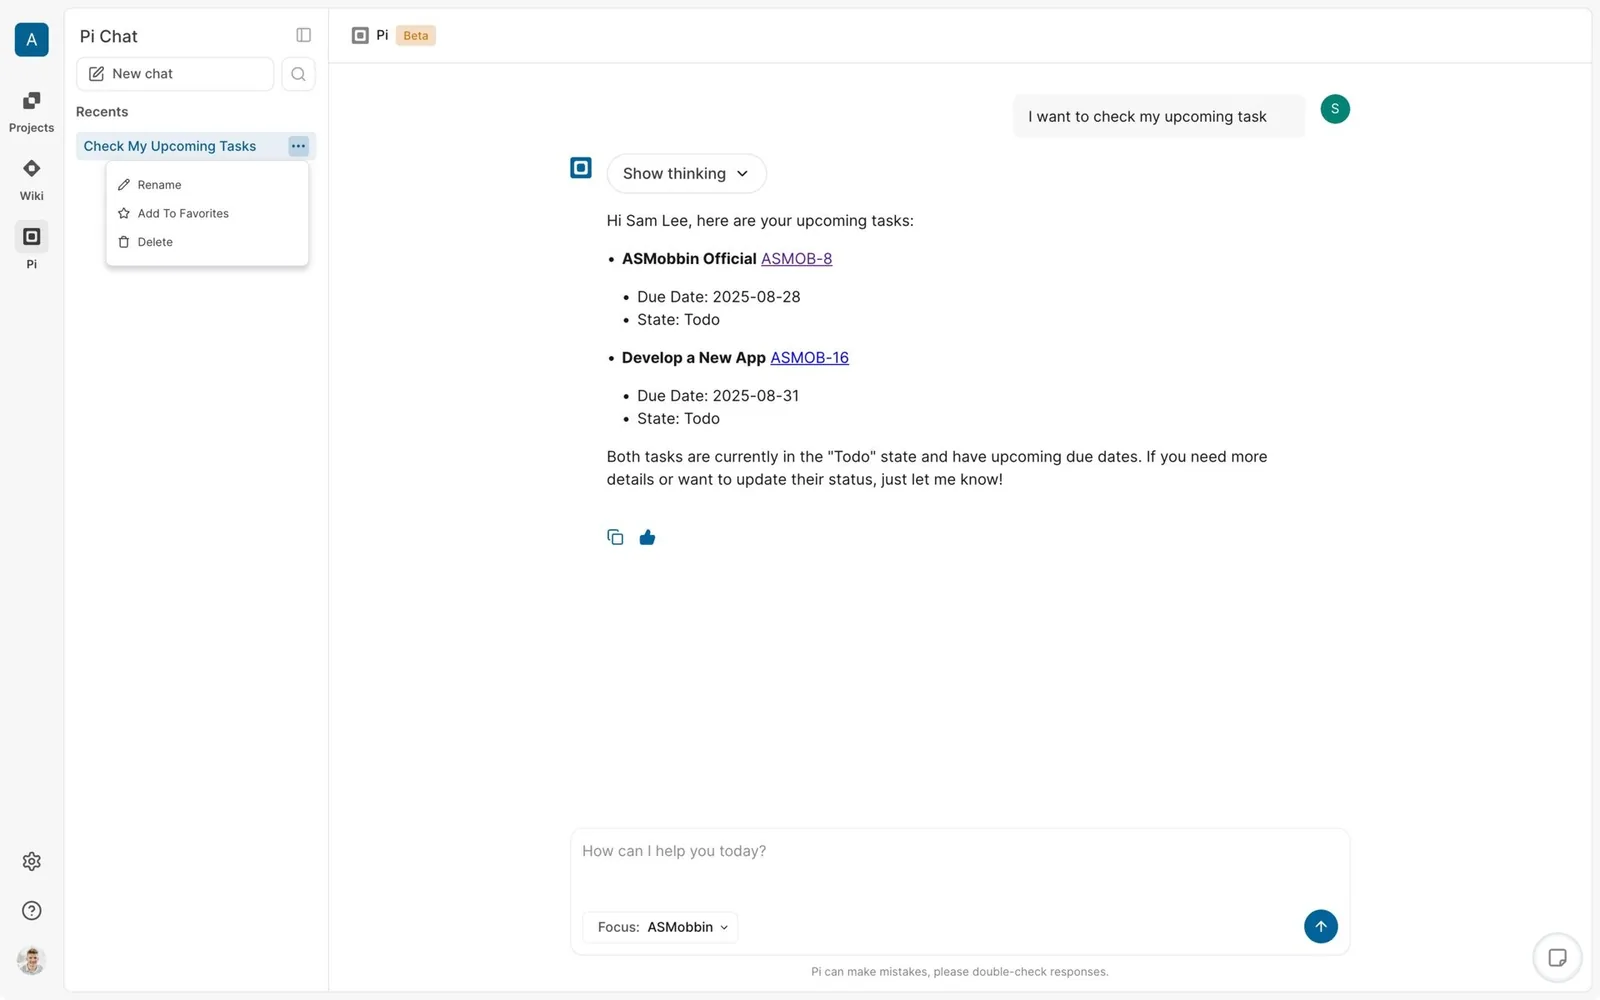Open the three-dot options for chat

(298, 146)
